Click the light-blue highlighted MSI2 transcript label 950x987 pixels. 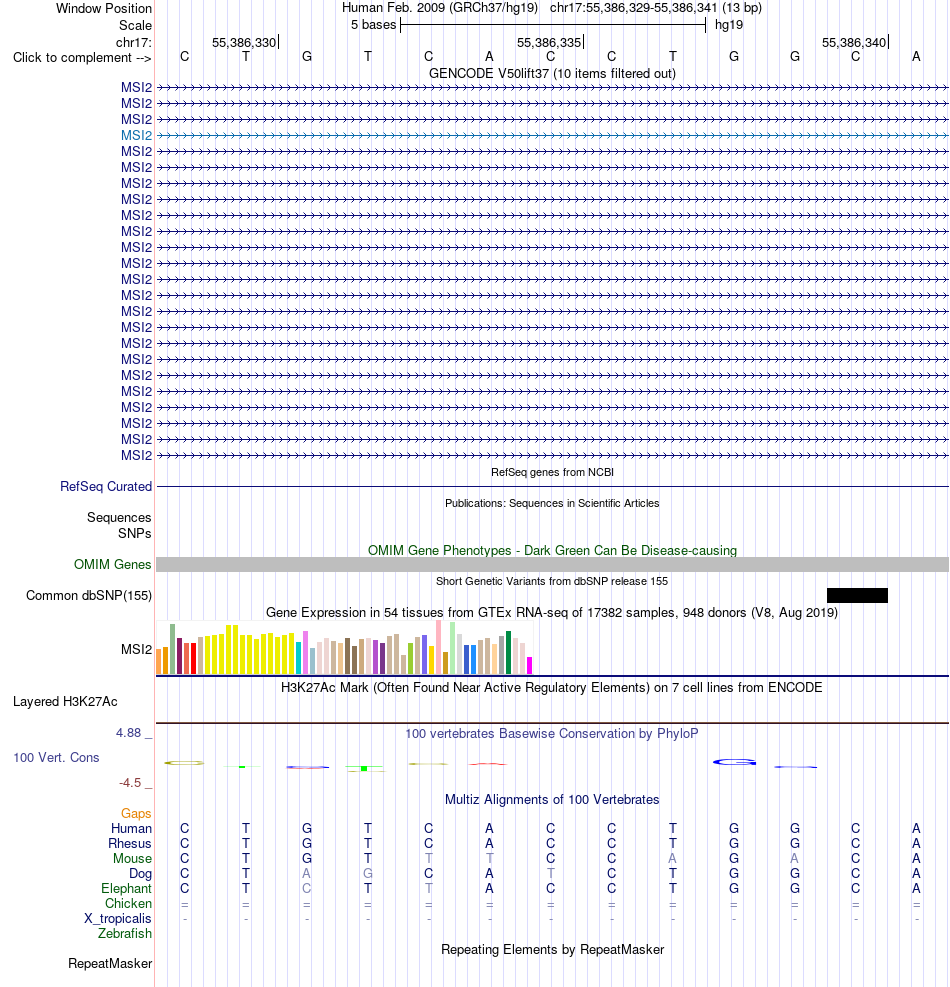click(x=136, y=135)
